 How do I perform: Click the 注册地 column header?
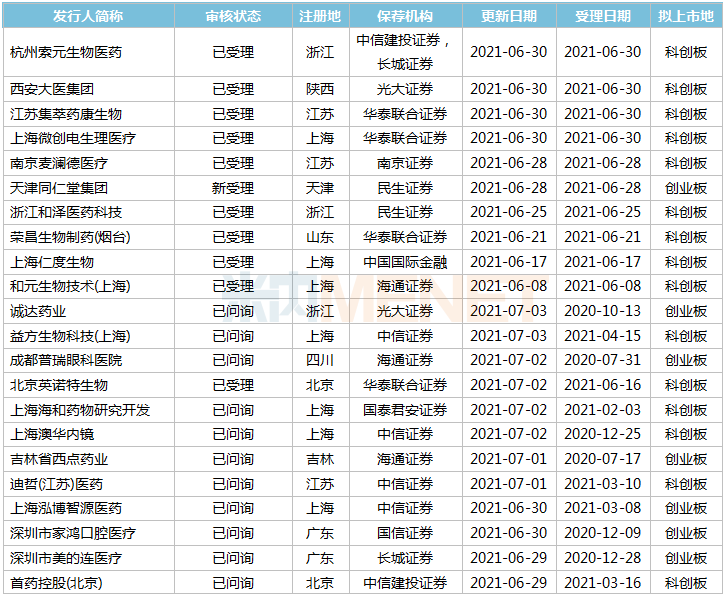click(x=320, y=16)
